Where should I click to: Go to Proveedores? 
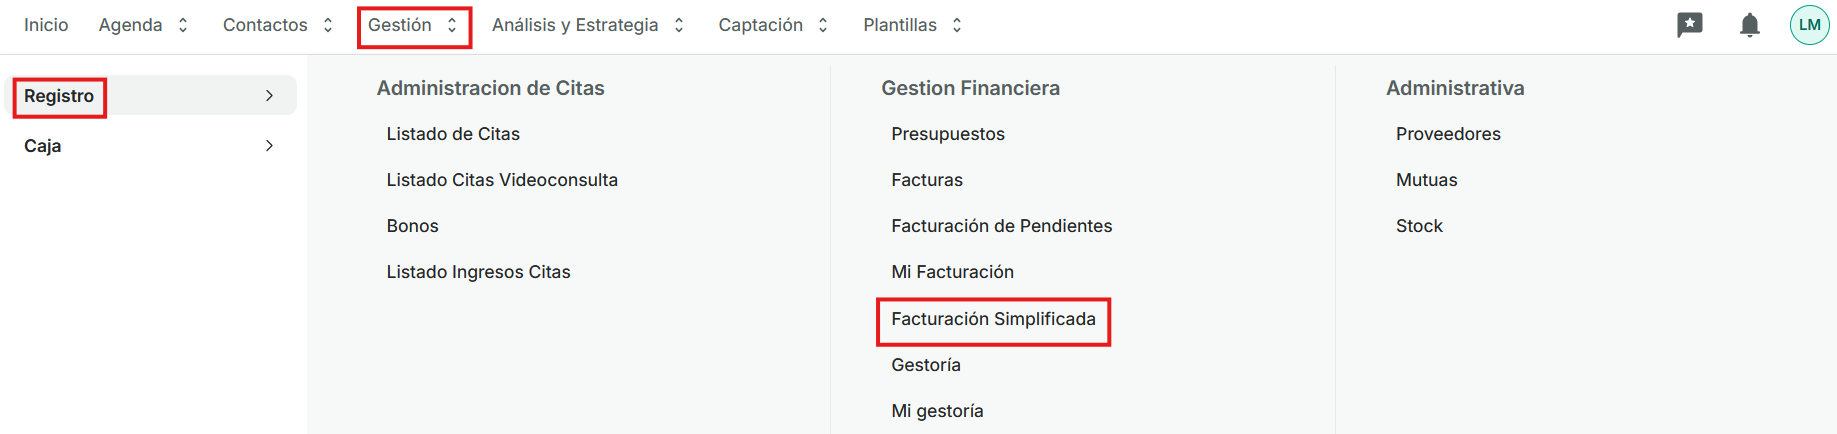click(1447, 134)
